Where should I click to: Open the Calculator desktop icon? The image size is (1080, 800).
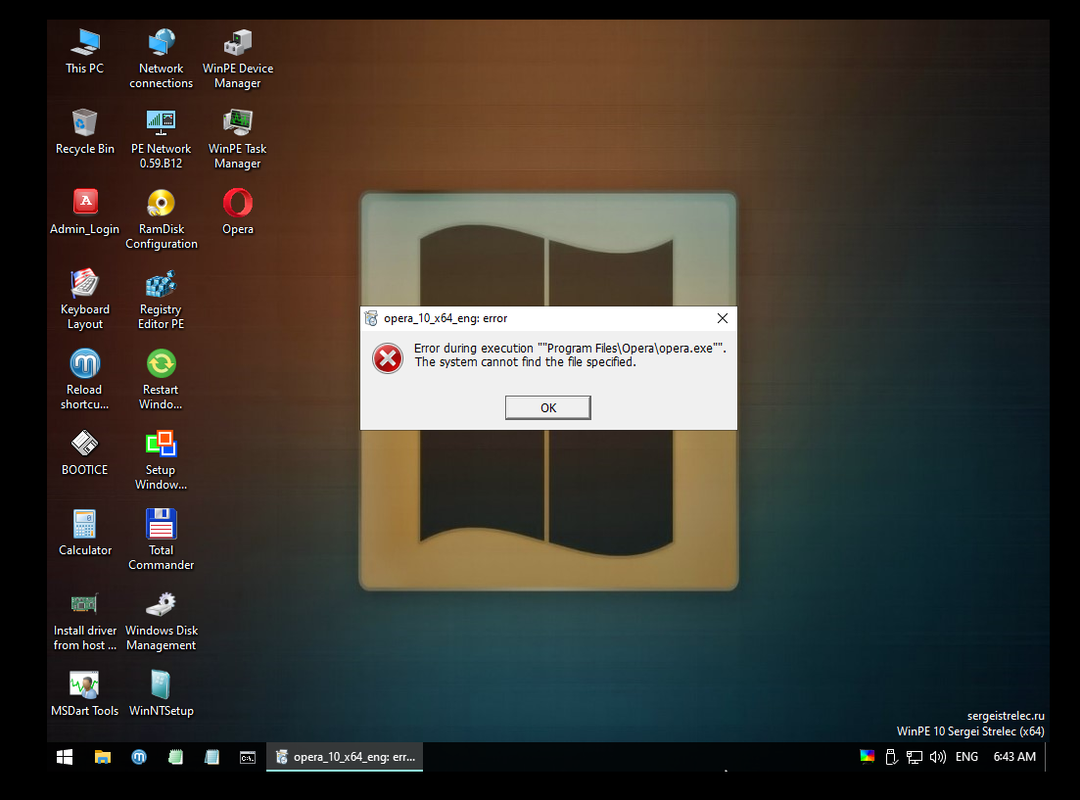click(x=85, y=533)
